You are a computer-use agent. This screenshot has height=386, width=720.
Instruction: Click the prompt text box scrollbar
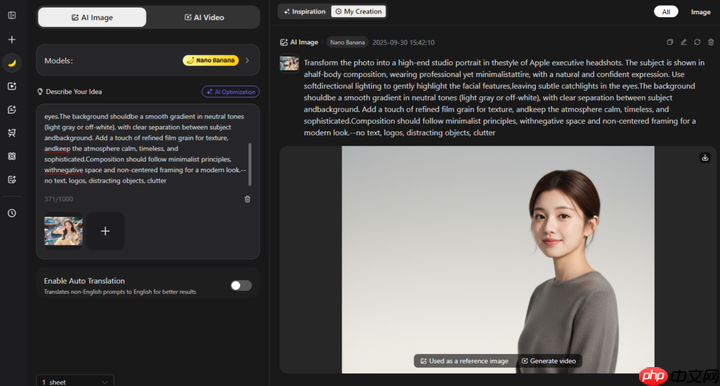(x=250, y=164)
